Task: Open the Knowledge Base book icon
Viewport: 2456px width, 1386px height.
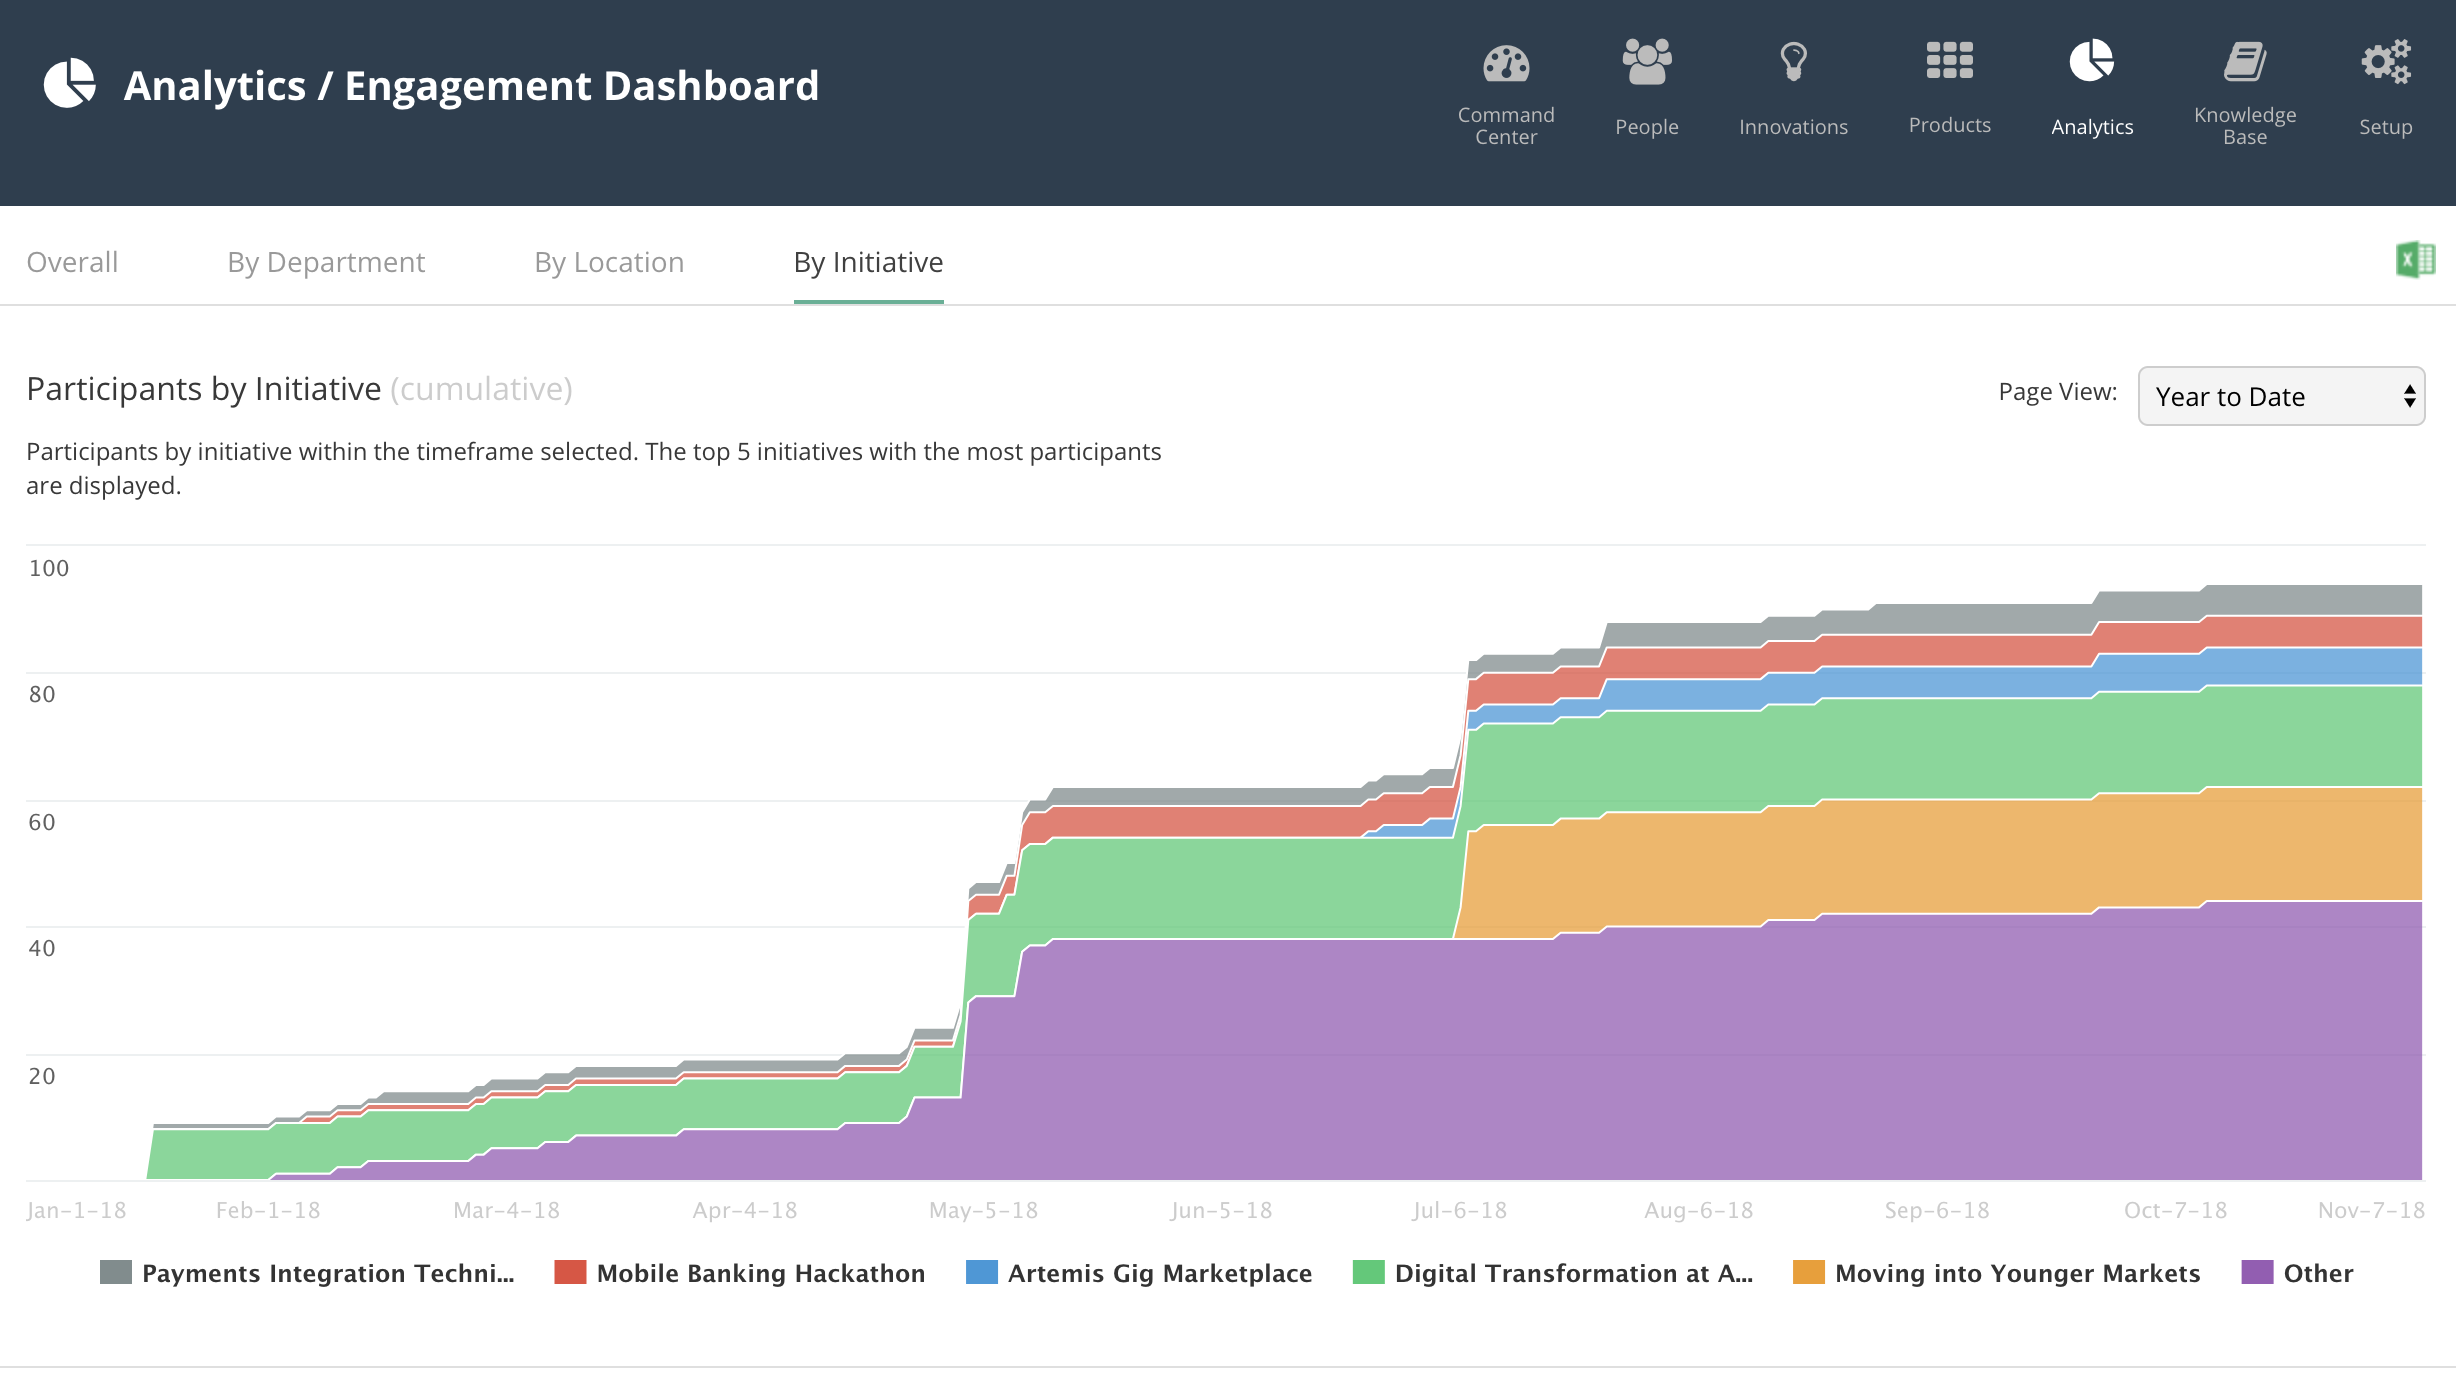Action: [2245, 62]
